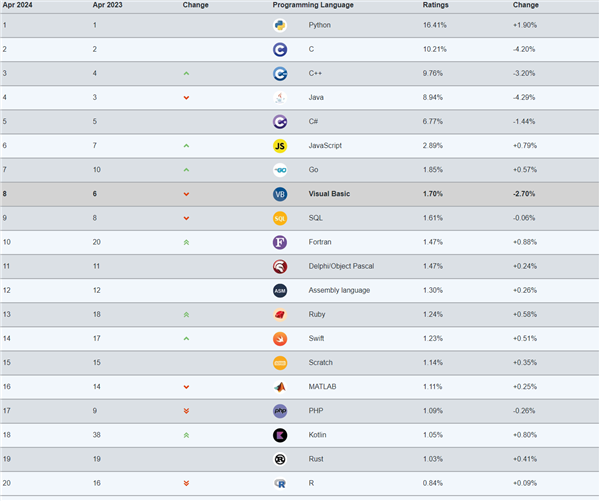Image resolution: width=600 pixels, height=501 pixels.
Task: Click the green up arrow in C++ row
Action: [186, 73]
